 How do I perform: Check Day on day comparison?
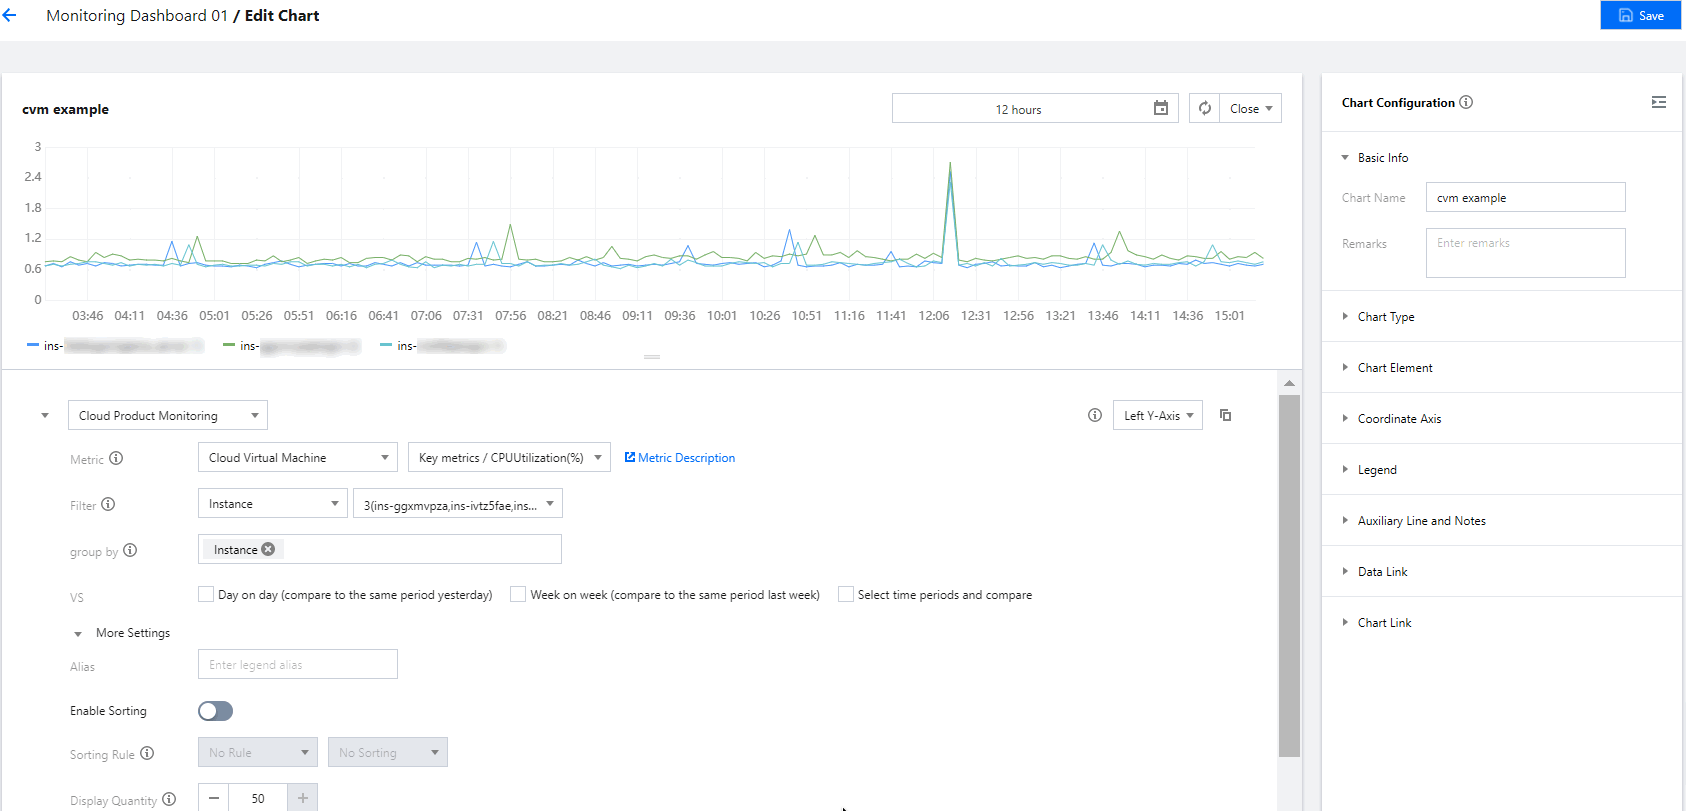[x=206, y=594]
